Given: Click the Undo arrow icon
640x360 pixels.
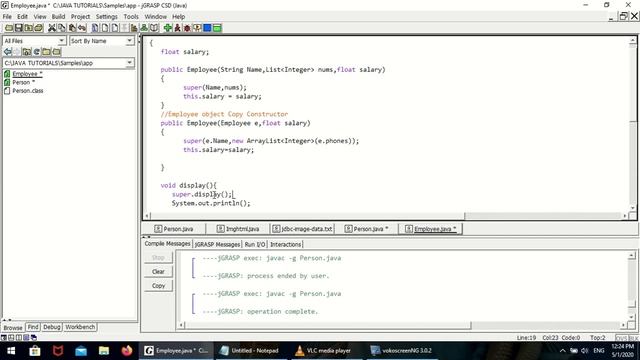Looking at the screenshot, I should tap(82, 28).
